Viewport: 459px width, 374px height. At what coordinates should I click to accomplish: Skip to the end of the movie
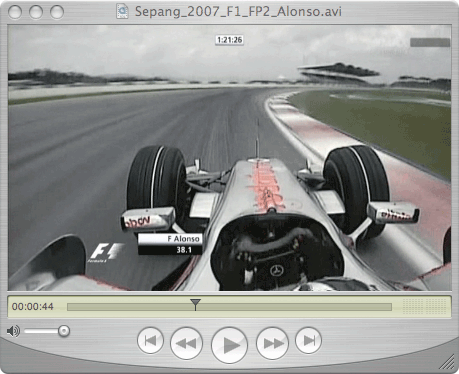click(308, 340)
